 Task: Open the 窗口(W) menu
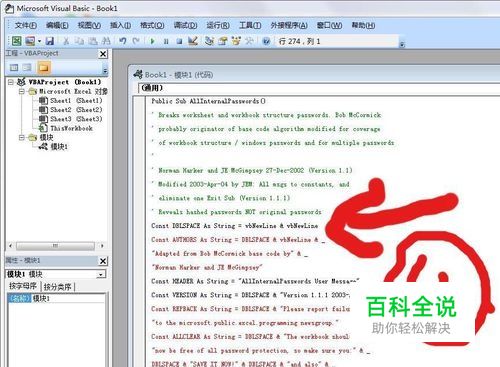pos(329,25)
